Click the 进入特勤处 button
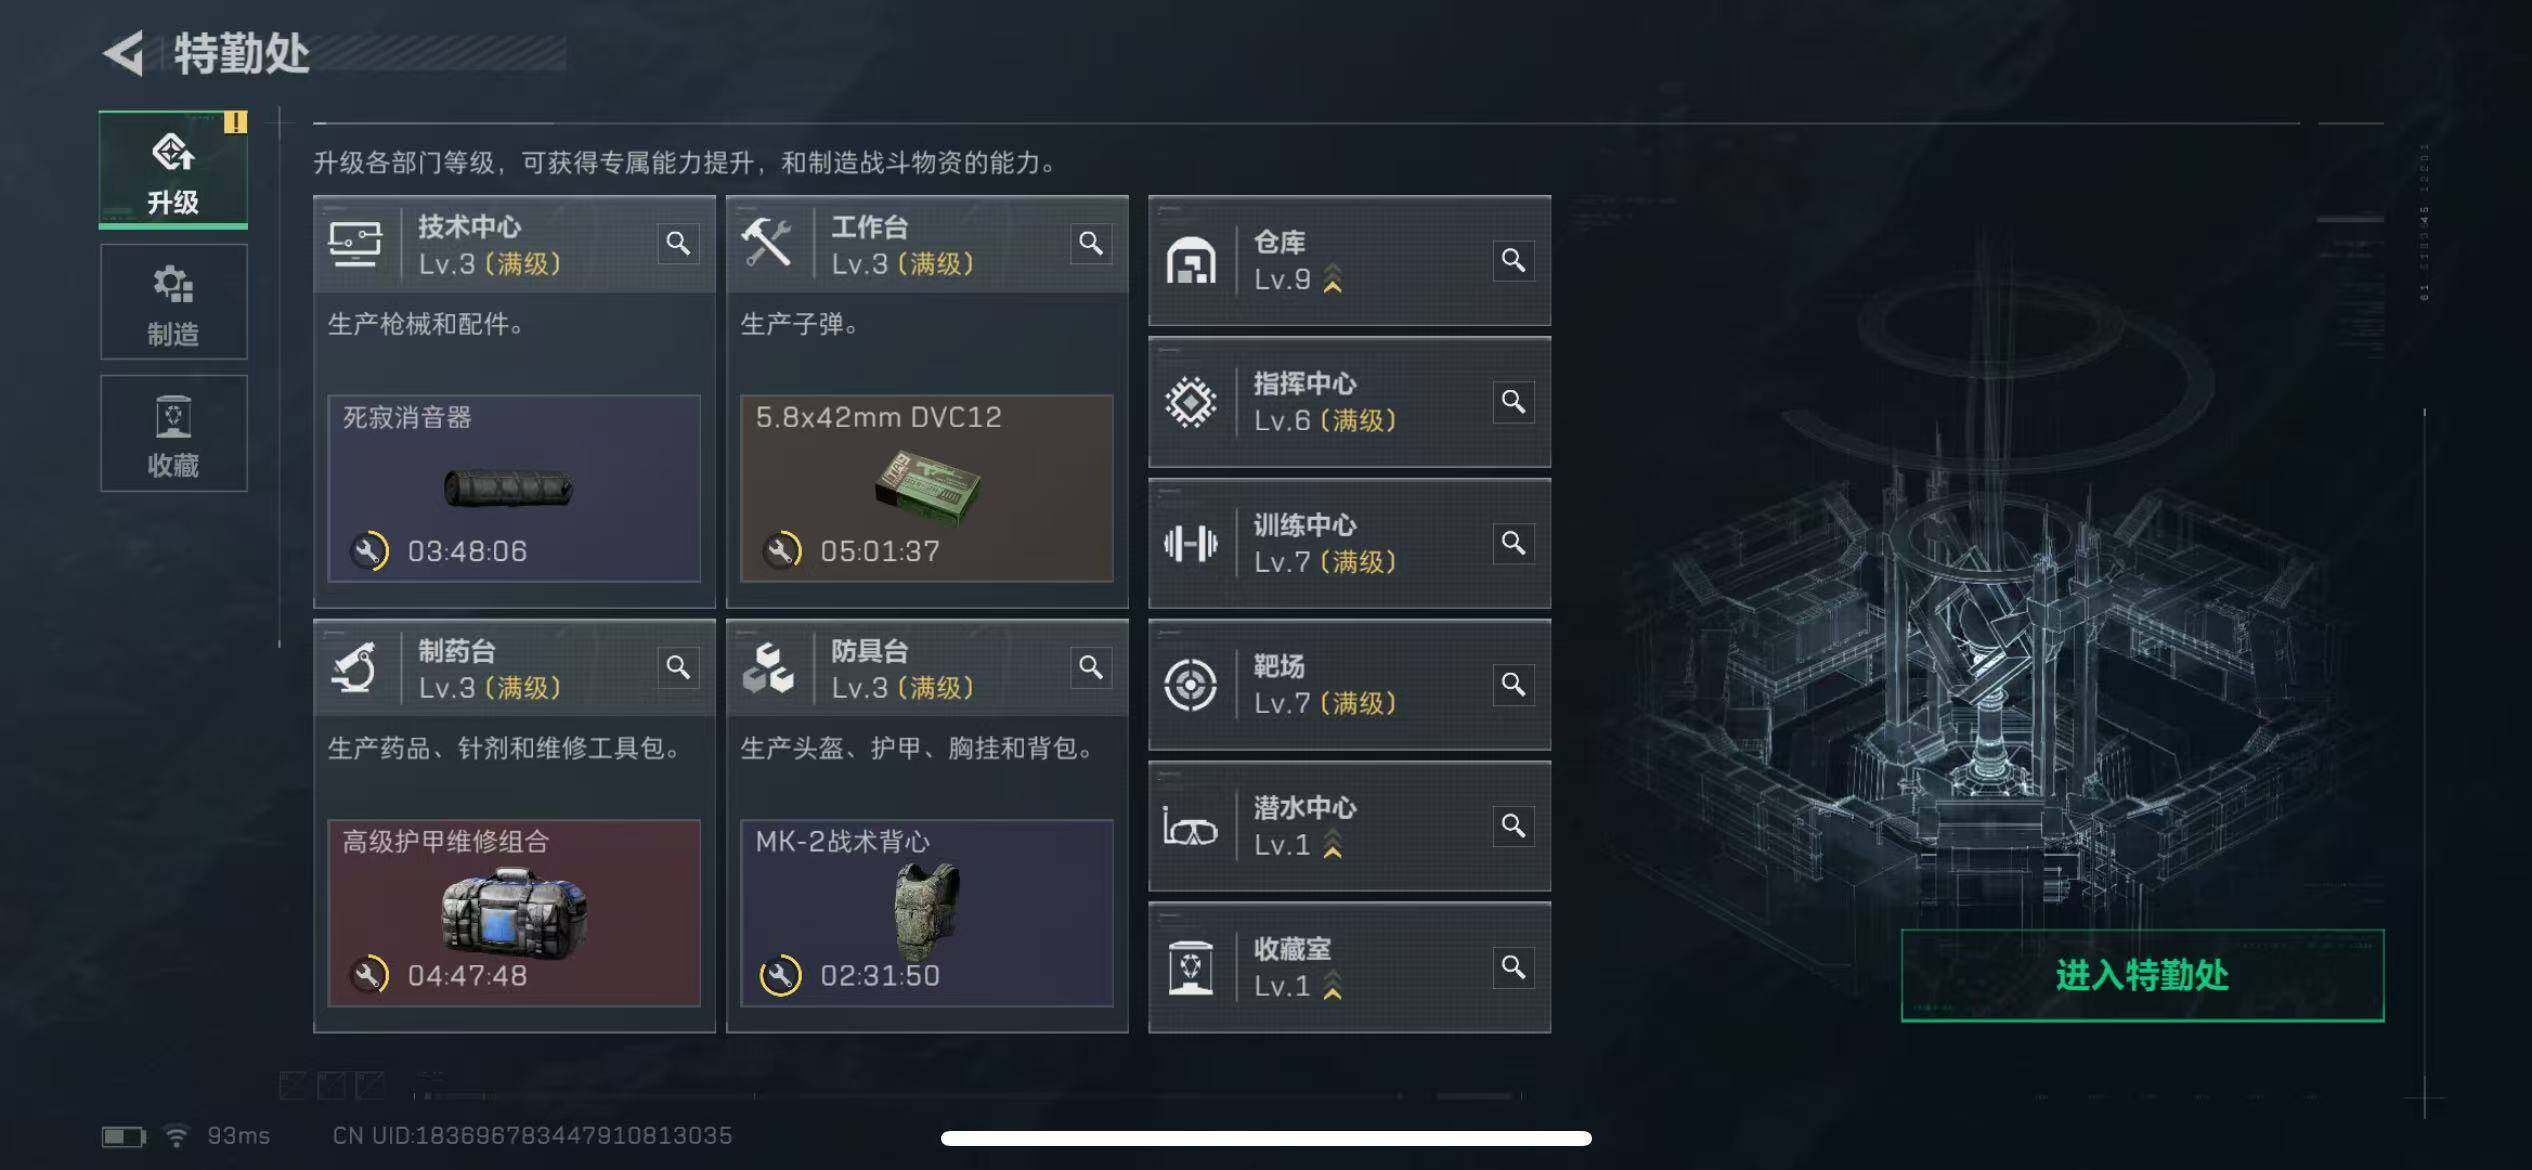This screenshot has height=1170, width=2532. point(2142,975)
